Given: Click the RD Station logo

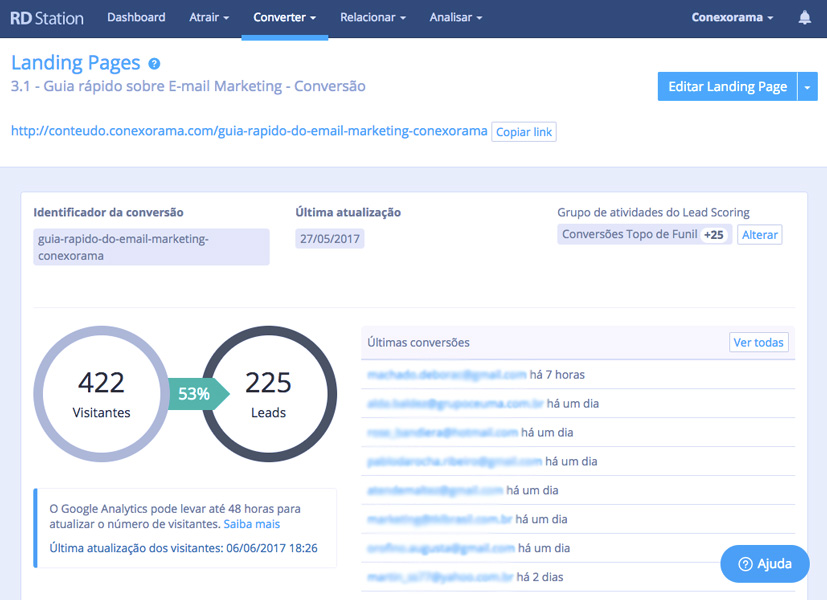Looking at the screenshot, I should [x=47, y=18].
